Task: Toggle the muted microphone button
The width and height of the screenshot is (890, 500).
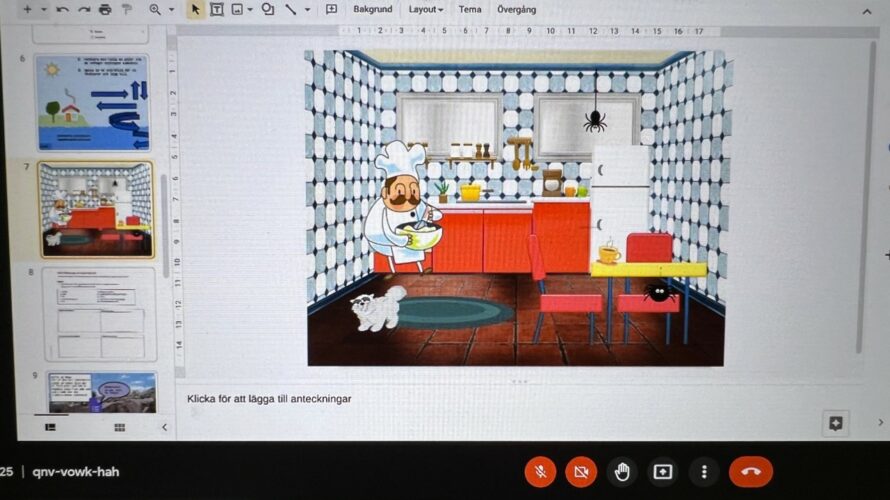Action: pos(540,471)
